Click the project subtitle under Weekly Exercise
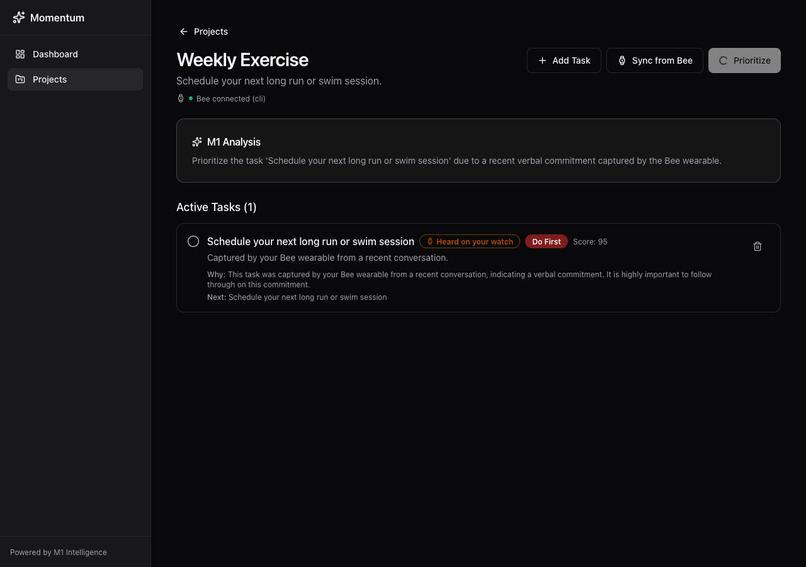This screenshot has width=806, height=567. point(279,81)
